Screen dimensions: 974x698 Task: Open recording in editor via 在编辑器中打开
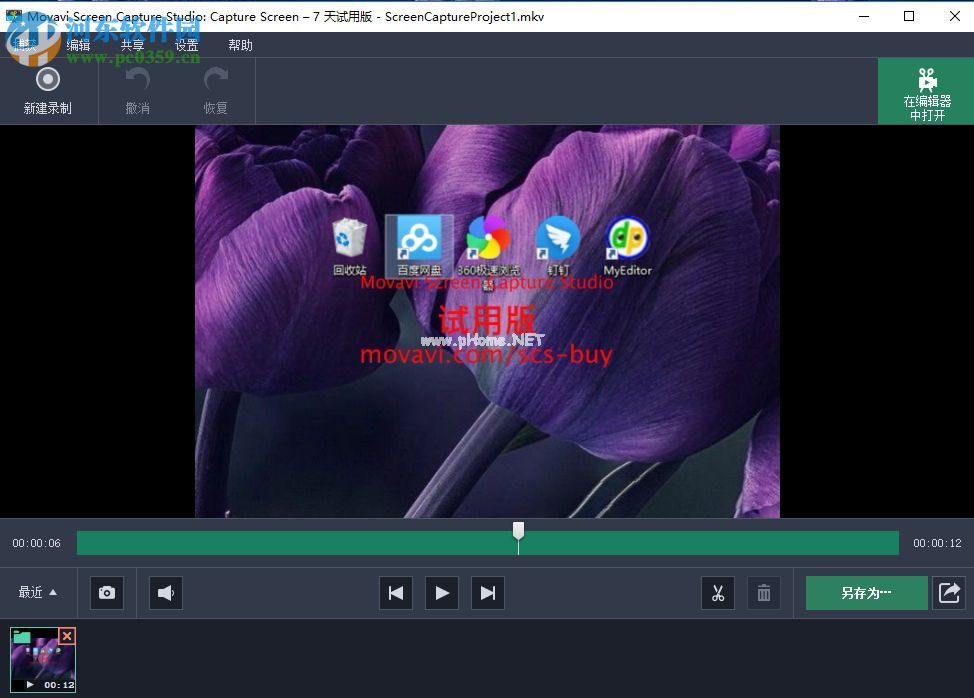[x=926, y=91]
